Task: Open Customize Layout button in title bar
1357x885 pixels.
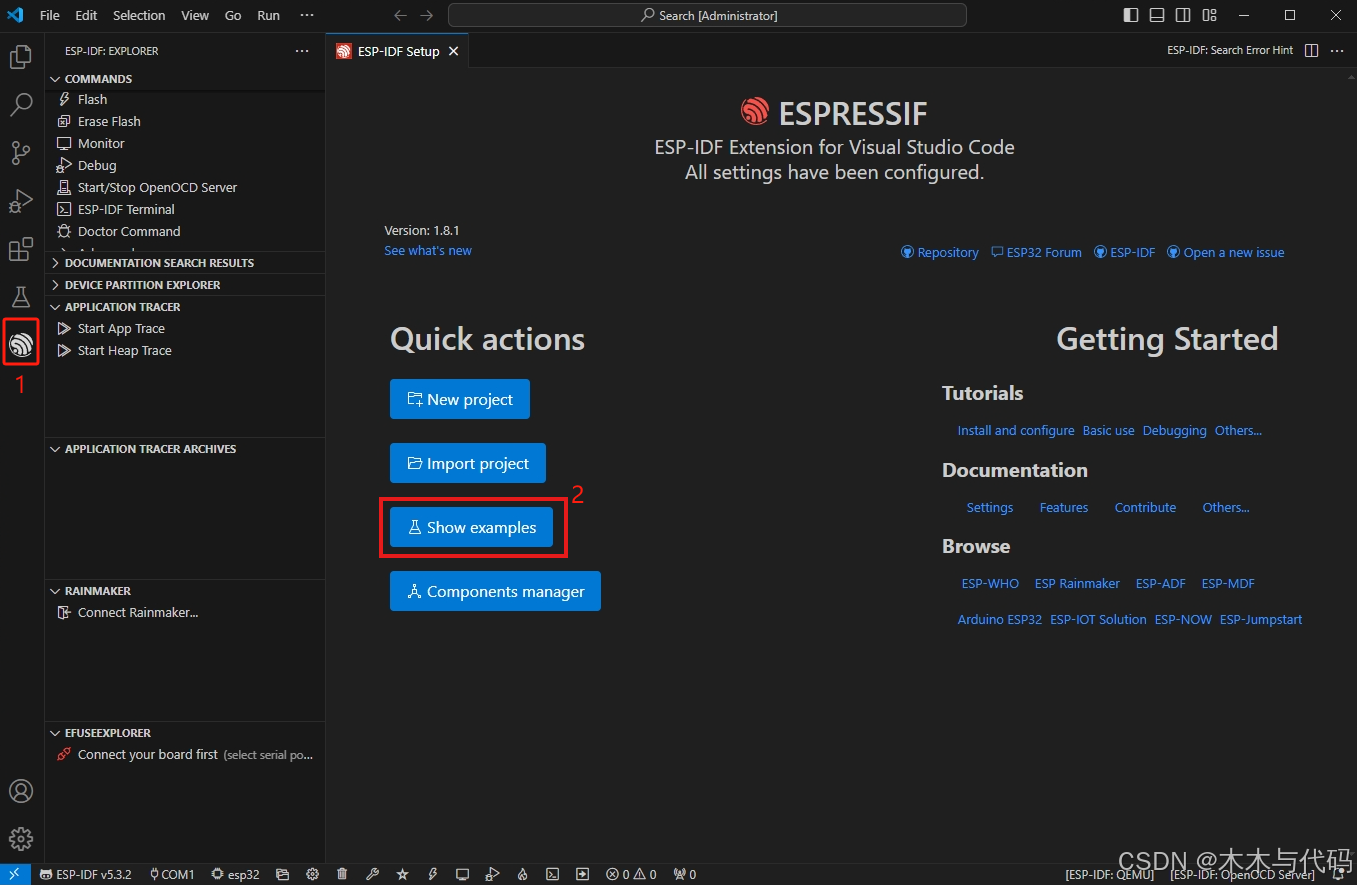Action: coord(1209,15)
